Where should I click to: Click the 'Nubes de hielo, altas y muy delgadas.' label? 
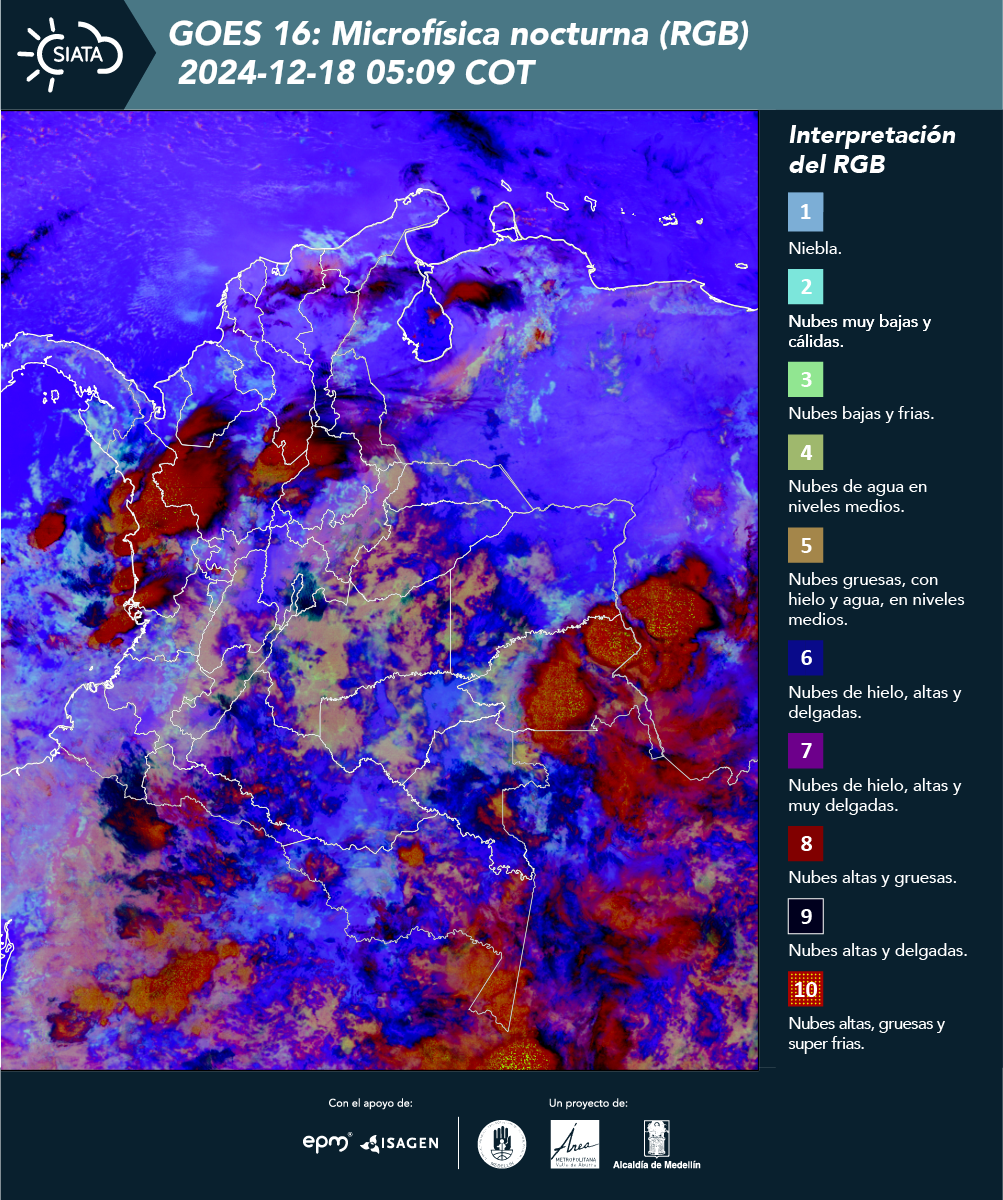(875, 795)
